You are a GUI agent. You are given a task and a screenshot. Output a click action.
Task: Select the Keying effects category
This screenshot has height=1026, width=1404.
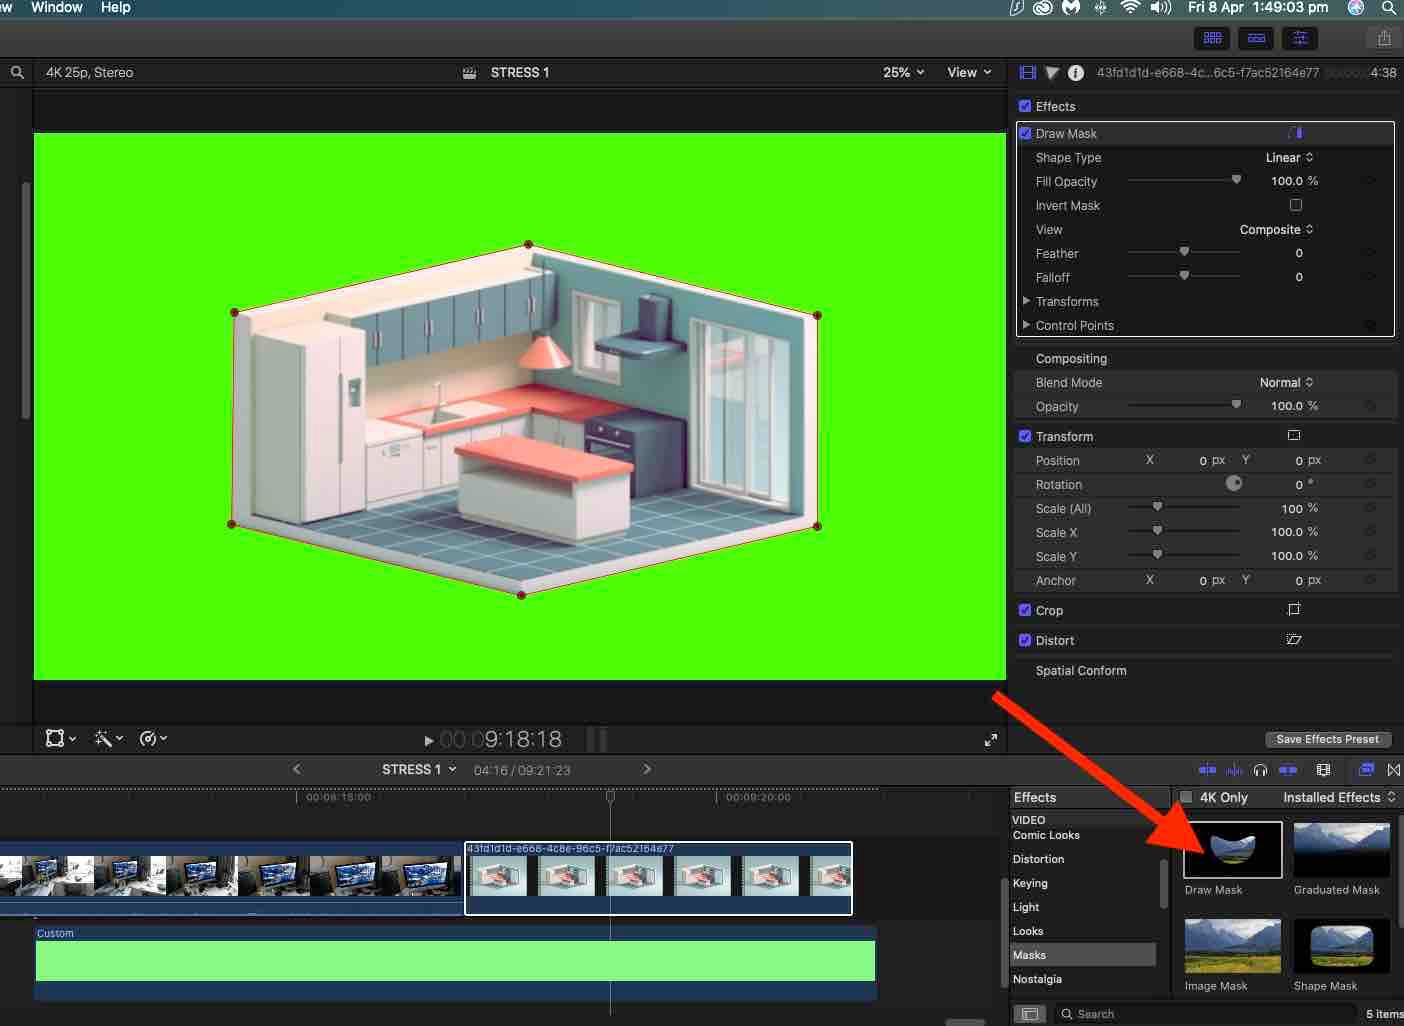(x=1030, y=883)
